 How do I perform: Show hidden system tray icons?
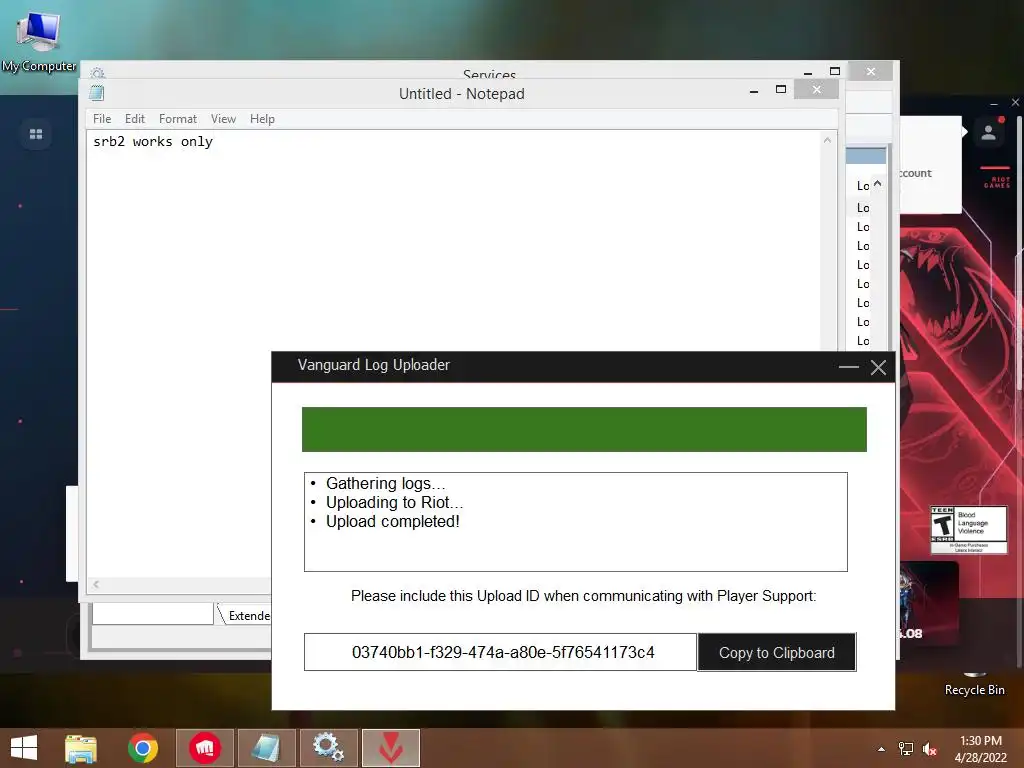point(882,749)
